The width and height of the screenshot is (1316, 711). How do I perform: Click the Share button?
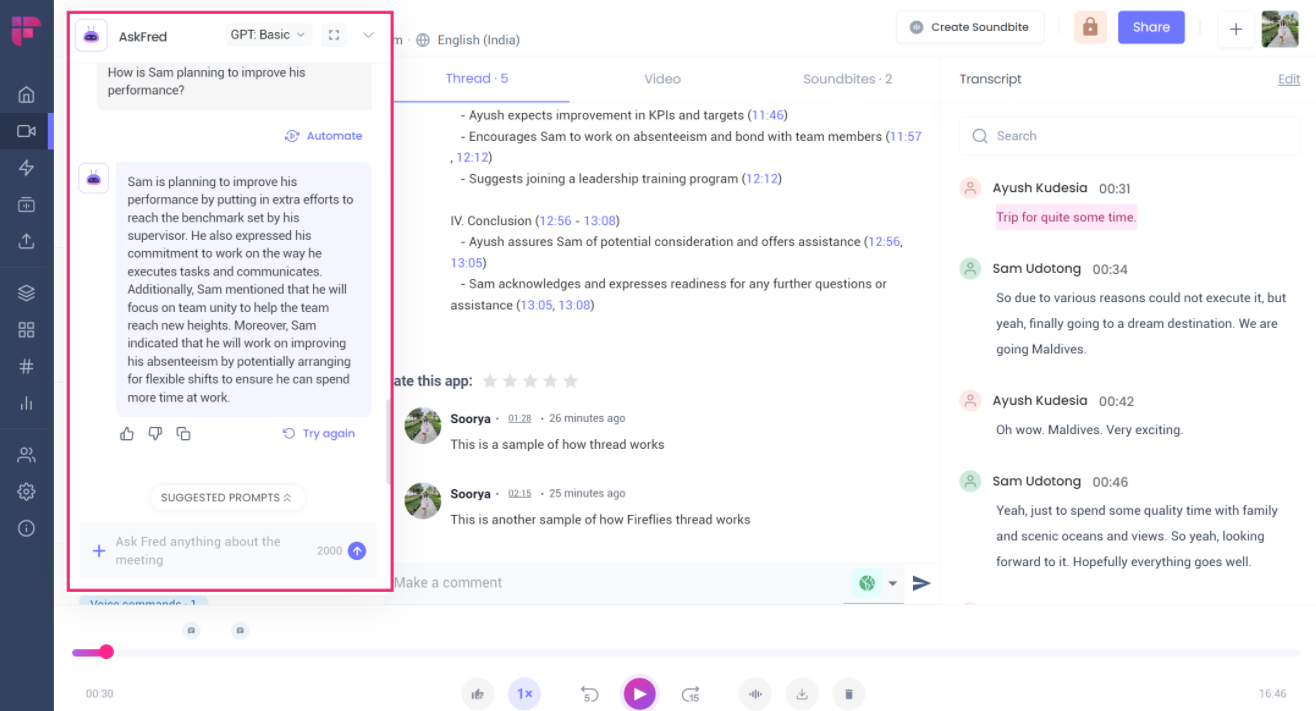coord(1151,27)
